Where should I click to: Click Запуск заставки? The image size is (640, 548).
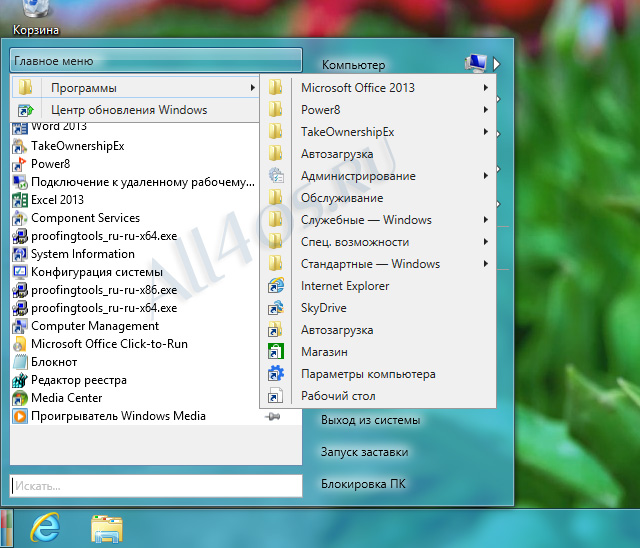tap(364, 452)
